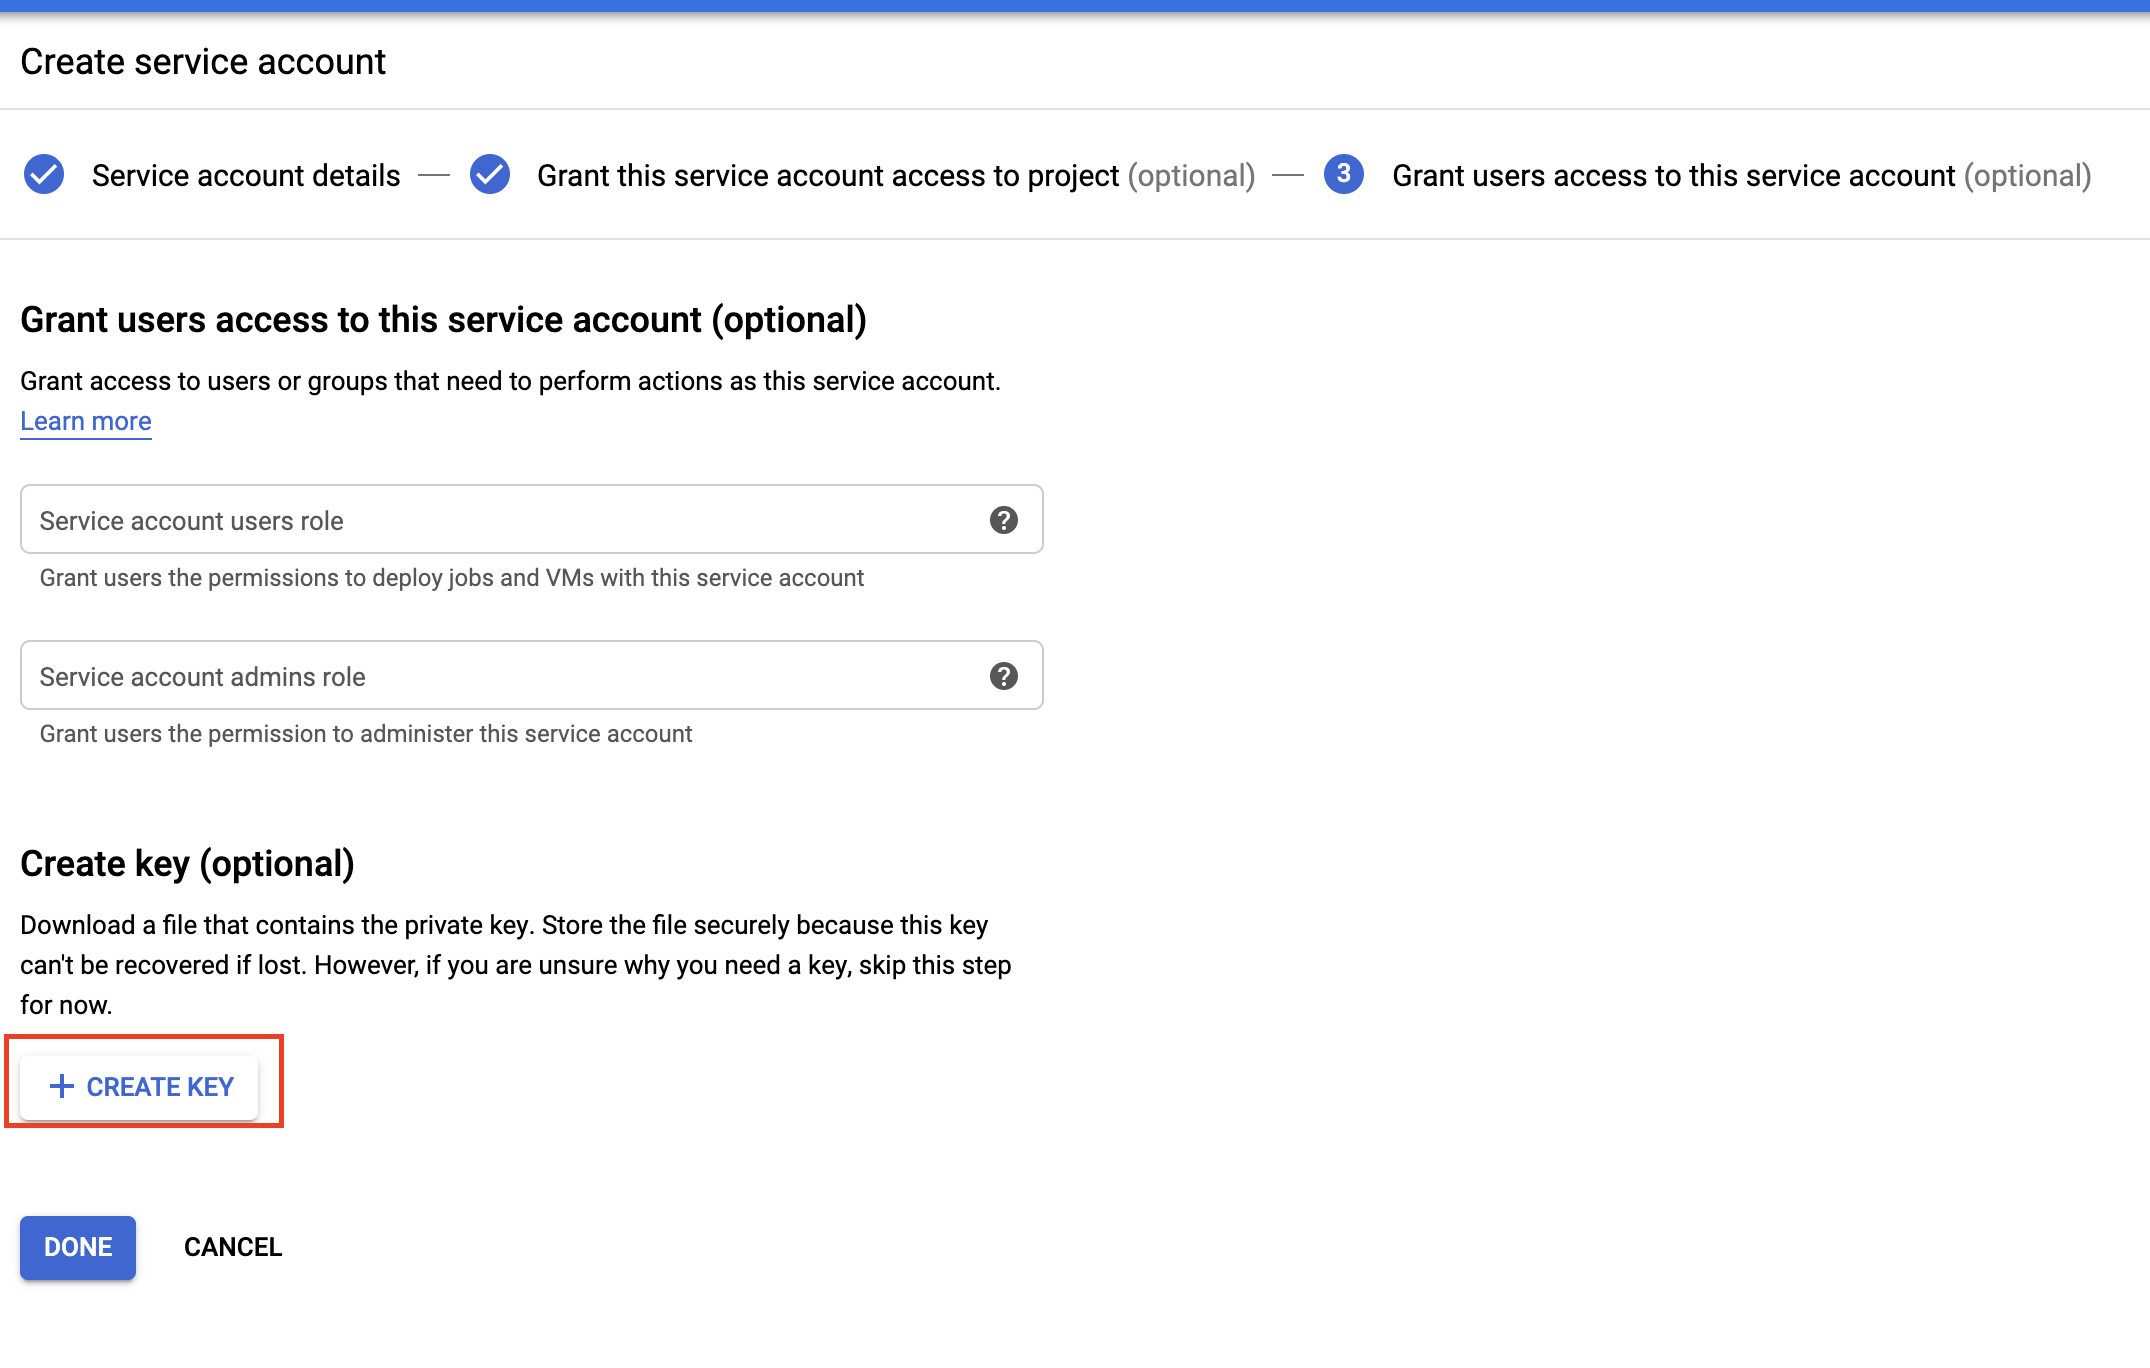Click the admins role helper text
This screenshot has height=1368, width=2150.
[x=365, y=734]
